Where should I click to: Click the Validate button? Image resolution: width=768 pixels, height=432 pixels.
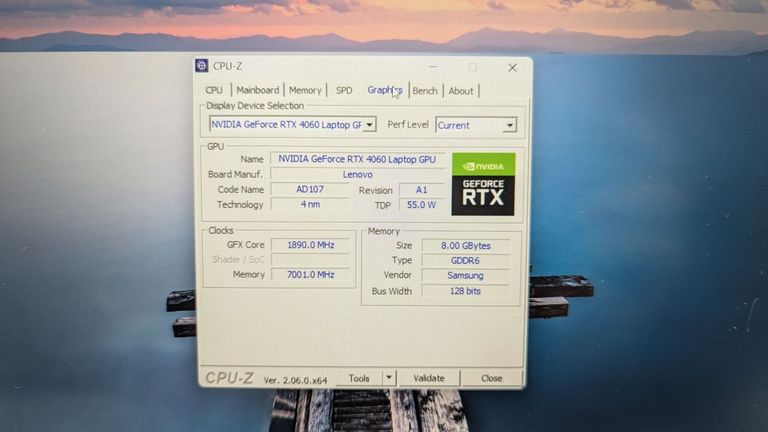[429, 378]
